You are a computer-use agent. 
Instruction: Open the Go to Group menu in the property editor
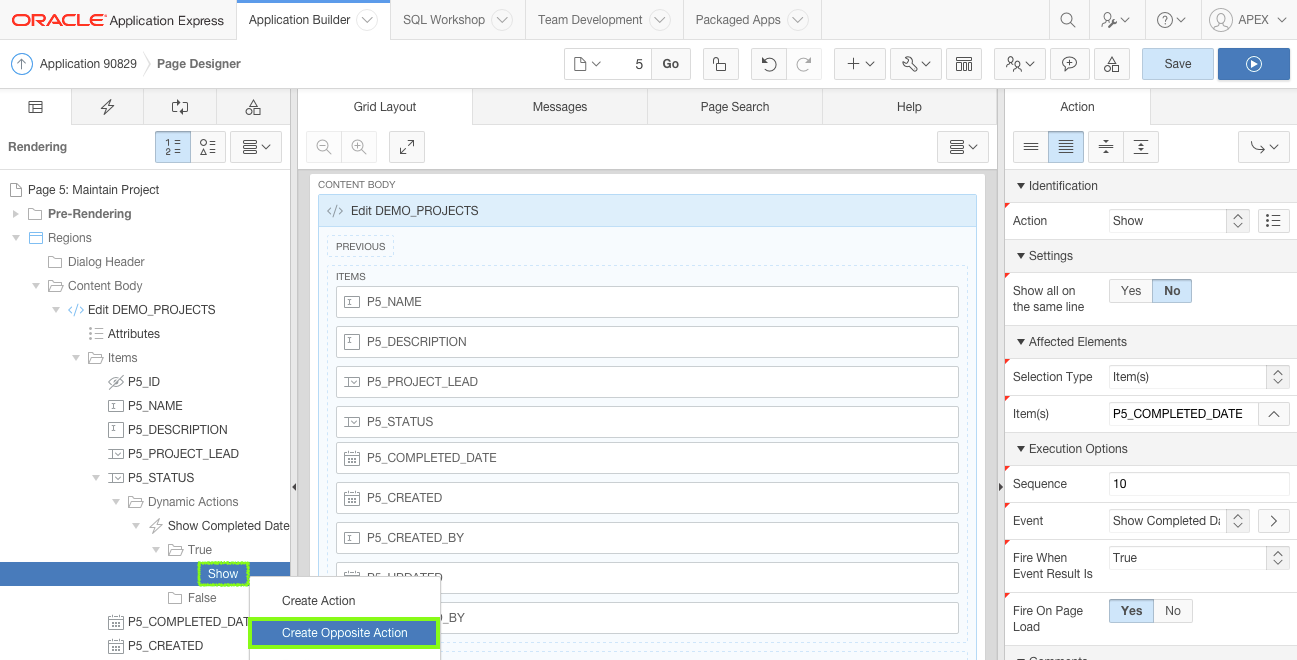coord(1264,147)
